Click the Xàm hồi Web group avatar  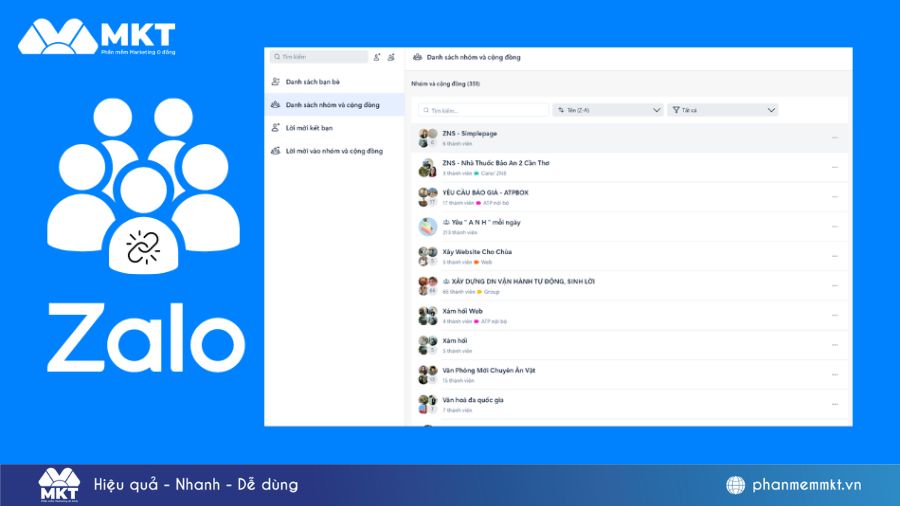coord(428,316)
